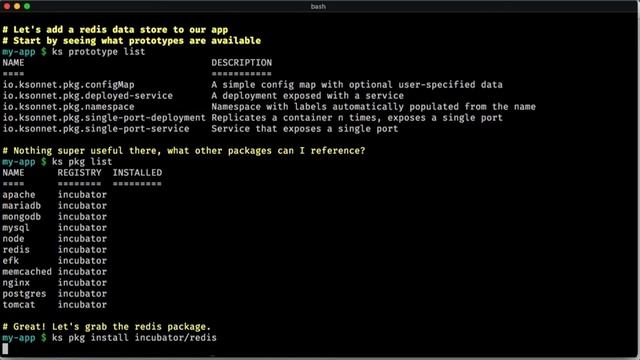Click the 'mongodb' package name
This screenshot has width=640, height=360.
pos(22,217)
